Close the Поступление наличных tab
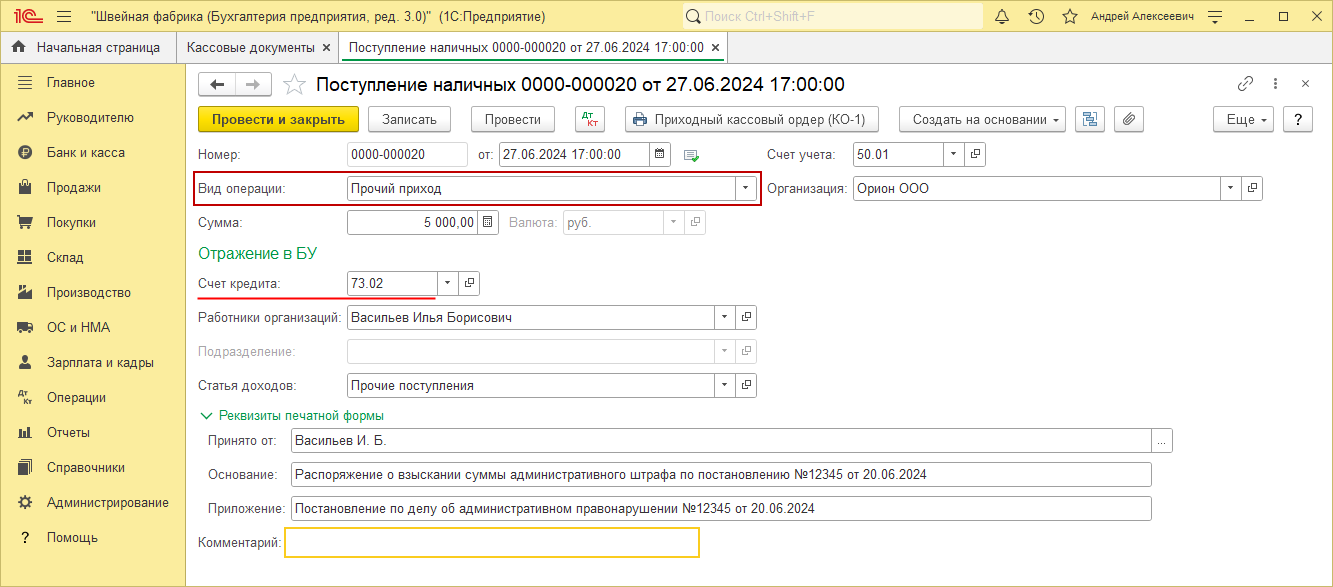1333x587 pixels. click(715, 47)
